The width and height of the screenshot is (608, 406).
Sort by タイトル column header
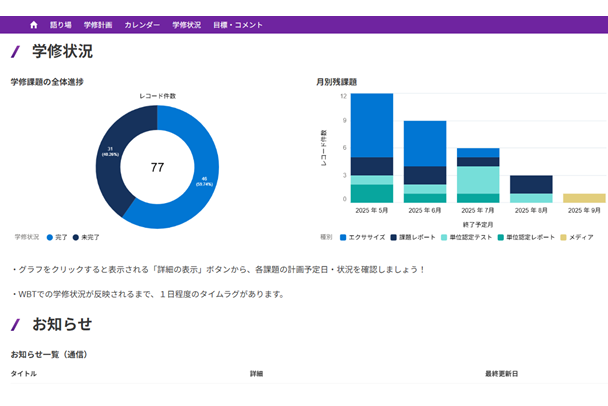pos(24,373)
